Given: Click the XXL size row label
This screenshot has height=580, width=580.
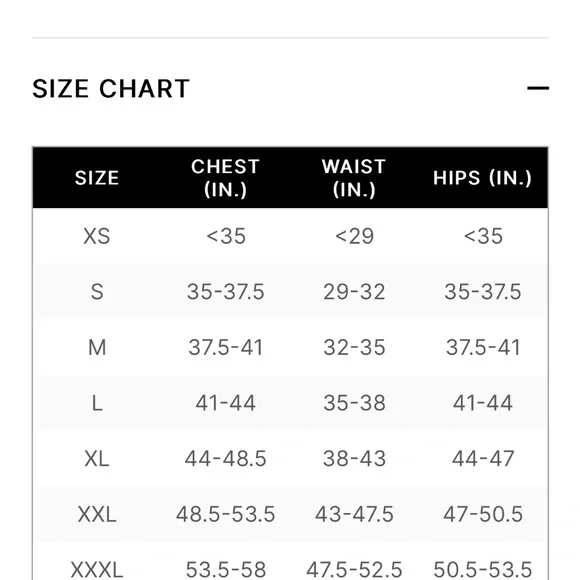Looking at the screenshot, I should [97, 514].
